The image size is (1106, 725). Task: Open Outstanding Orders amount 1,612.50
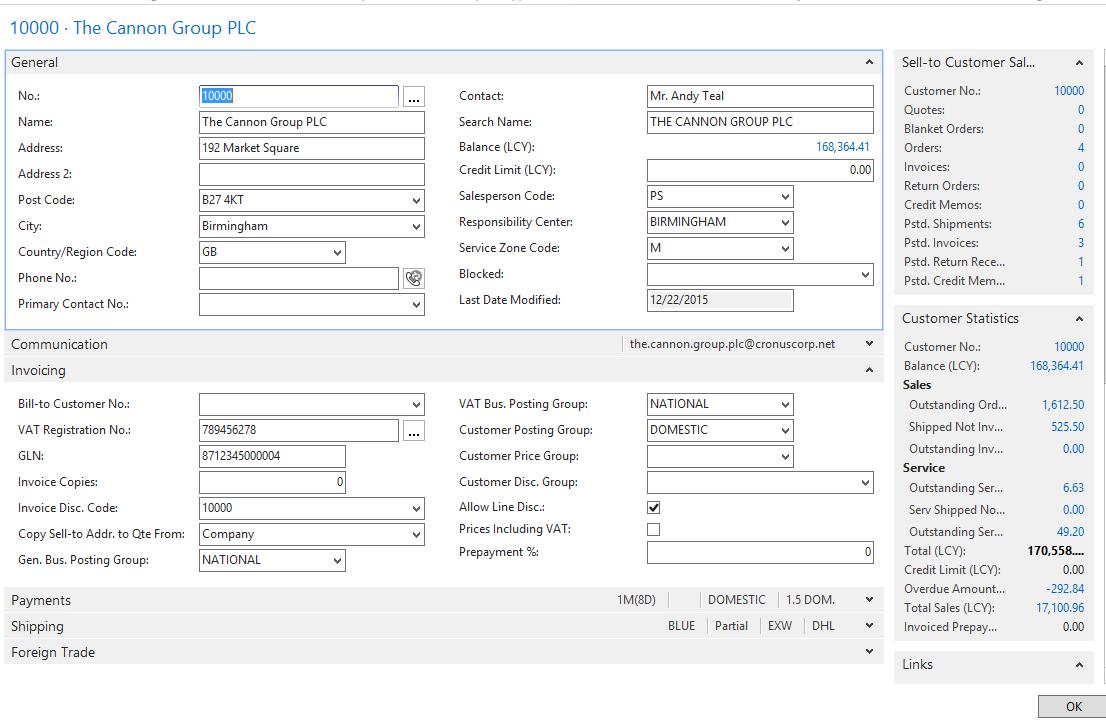1063,405
